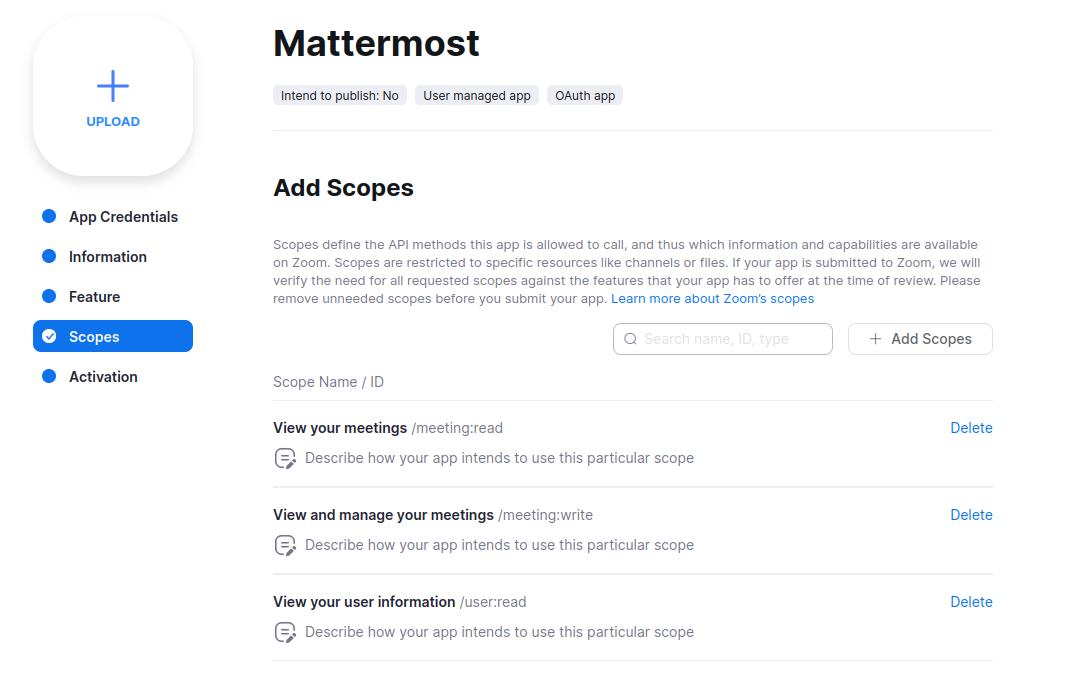Click the magnifier icon in search box
This screenshot has width=1084, height=683.
click(x=630, y=339)
